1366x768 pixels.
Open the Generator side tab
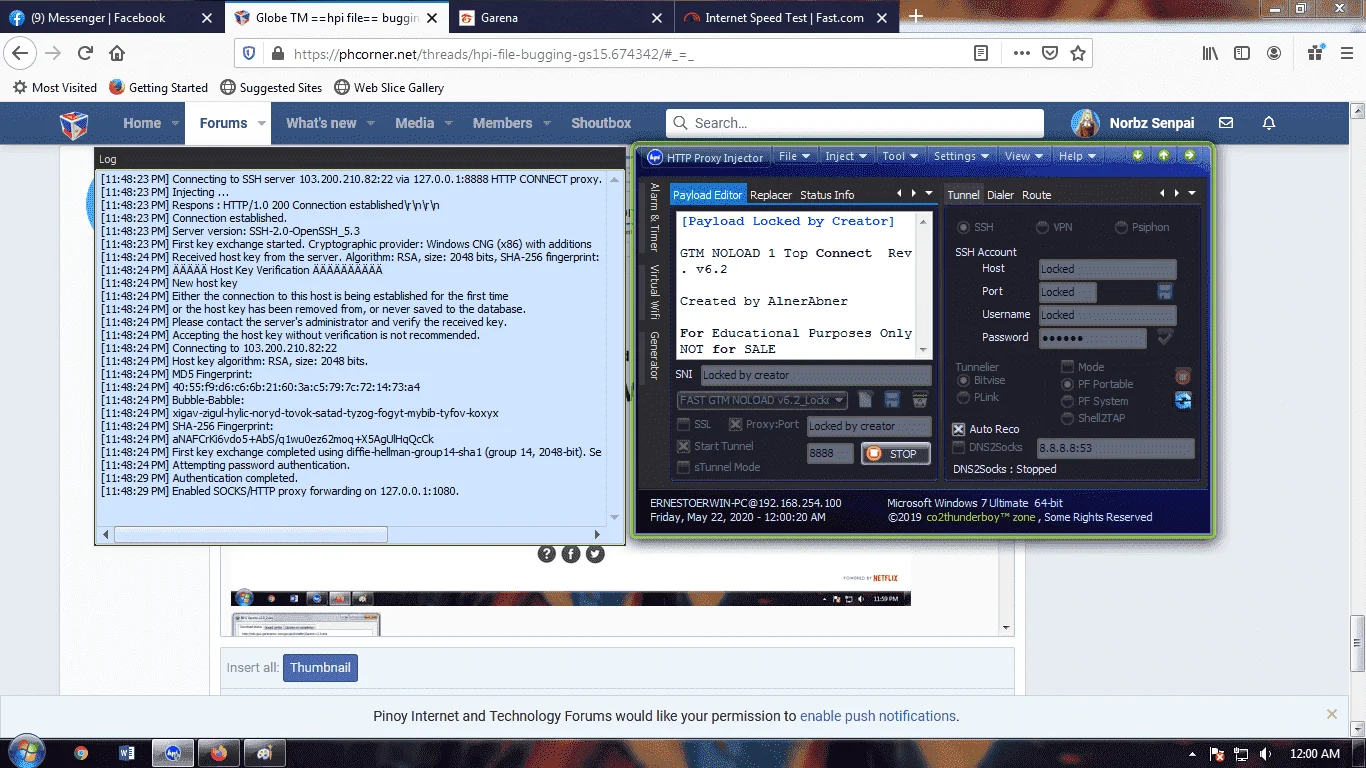coord(655,355)
